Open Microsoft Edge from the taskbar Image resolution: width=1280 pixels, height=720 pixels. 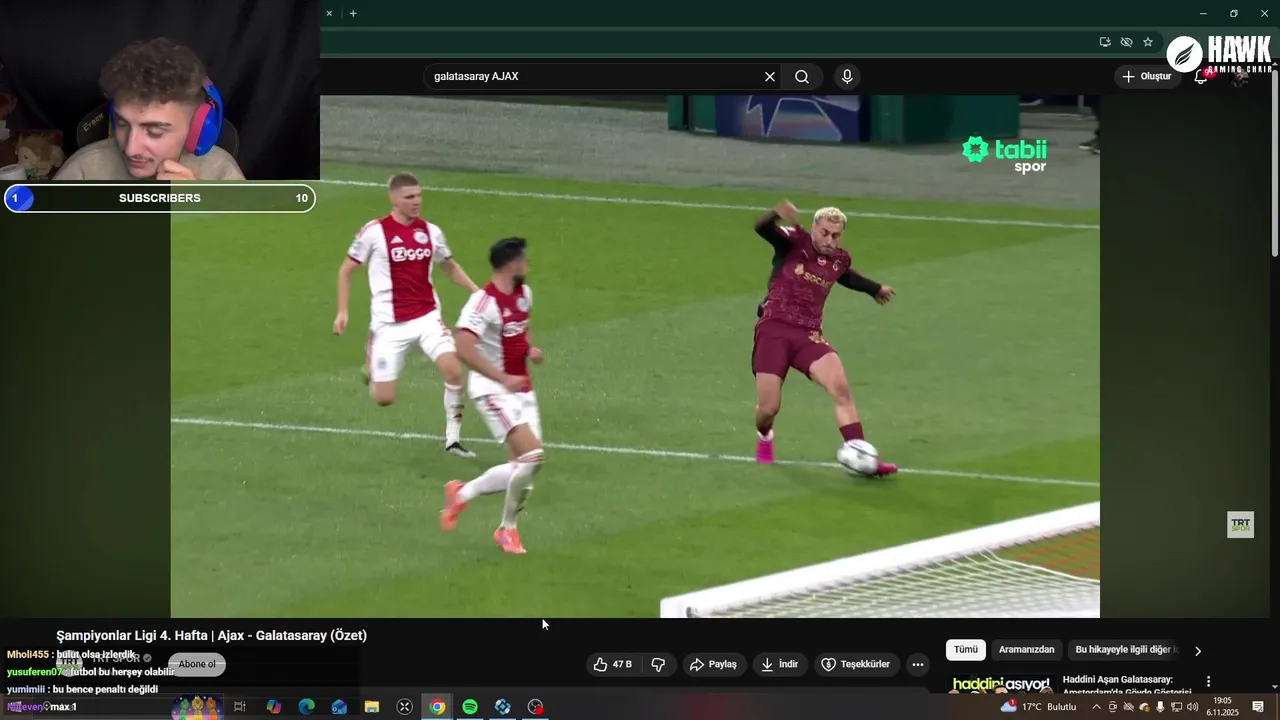(306, 707)
